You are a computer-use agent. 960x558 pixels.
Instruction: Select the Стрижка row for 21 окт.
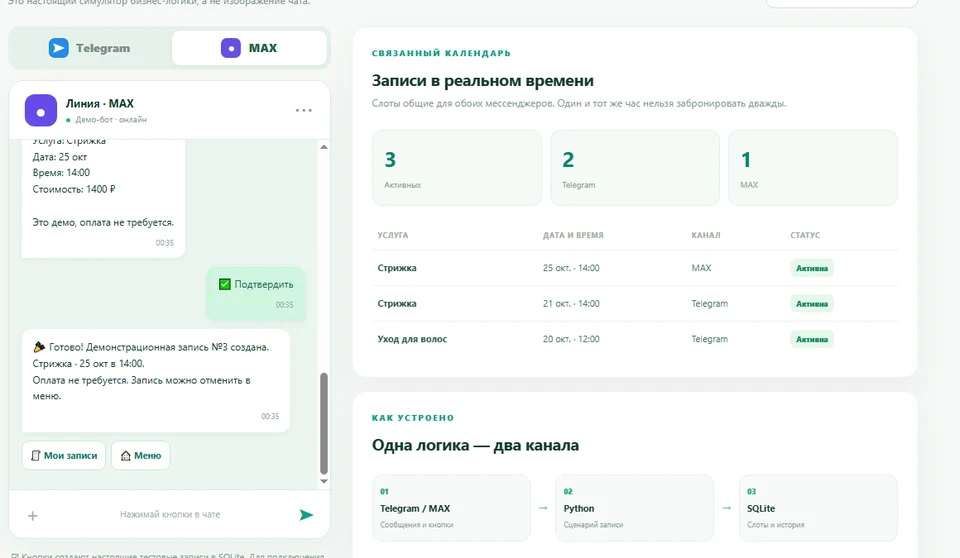635,304
